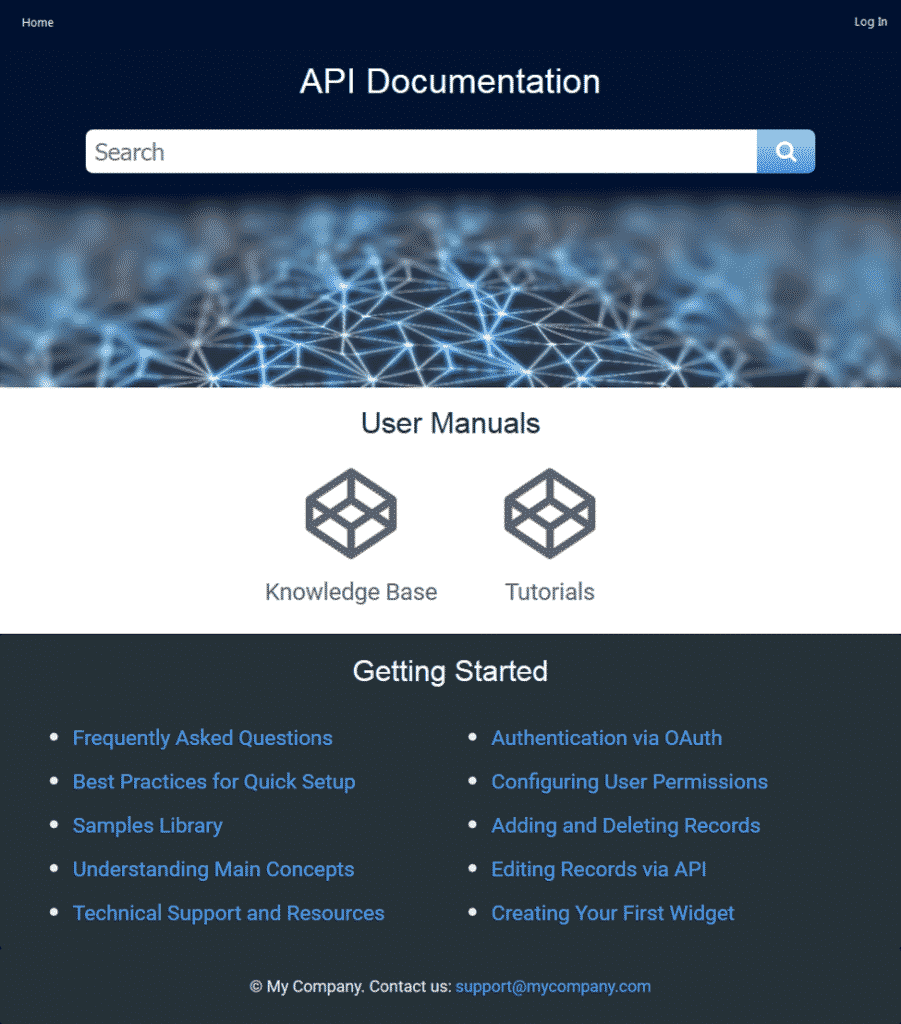
Task: Open the Knowledge Base text label
Action: click(351, 592)
